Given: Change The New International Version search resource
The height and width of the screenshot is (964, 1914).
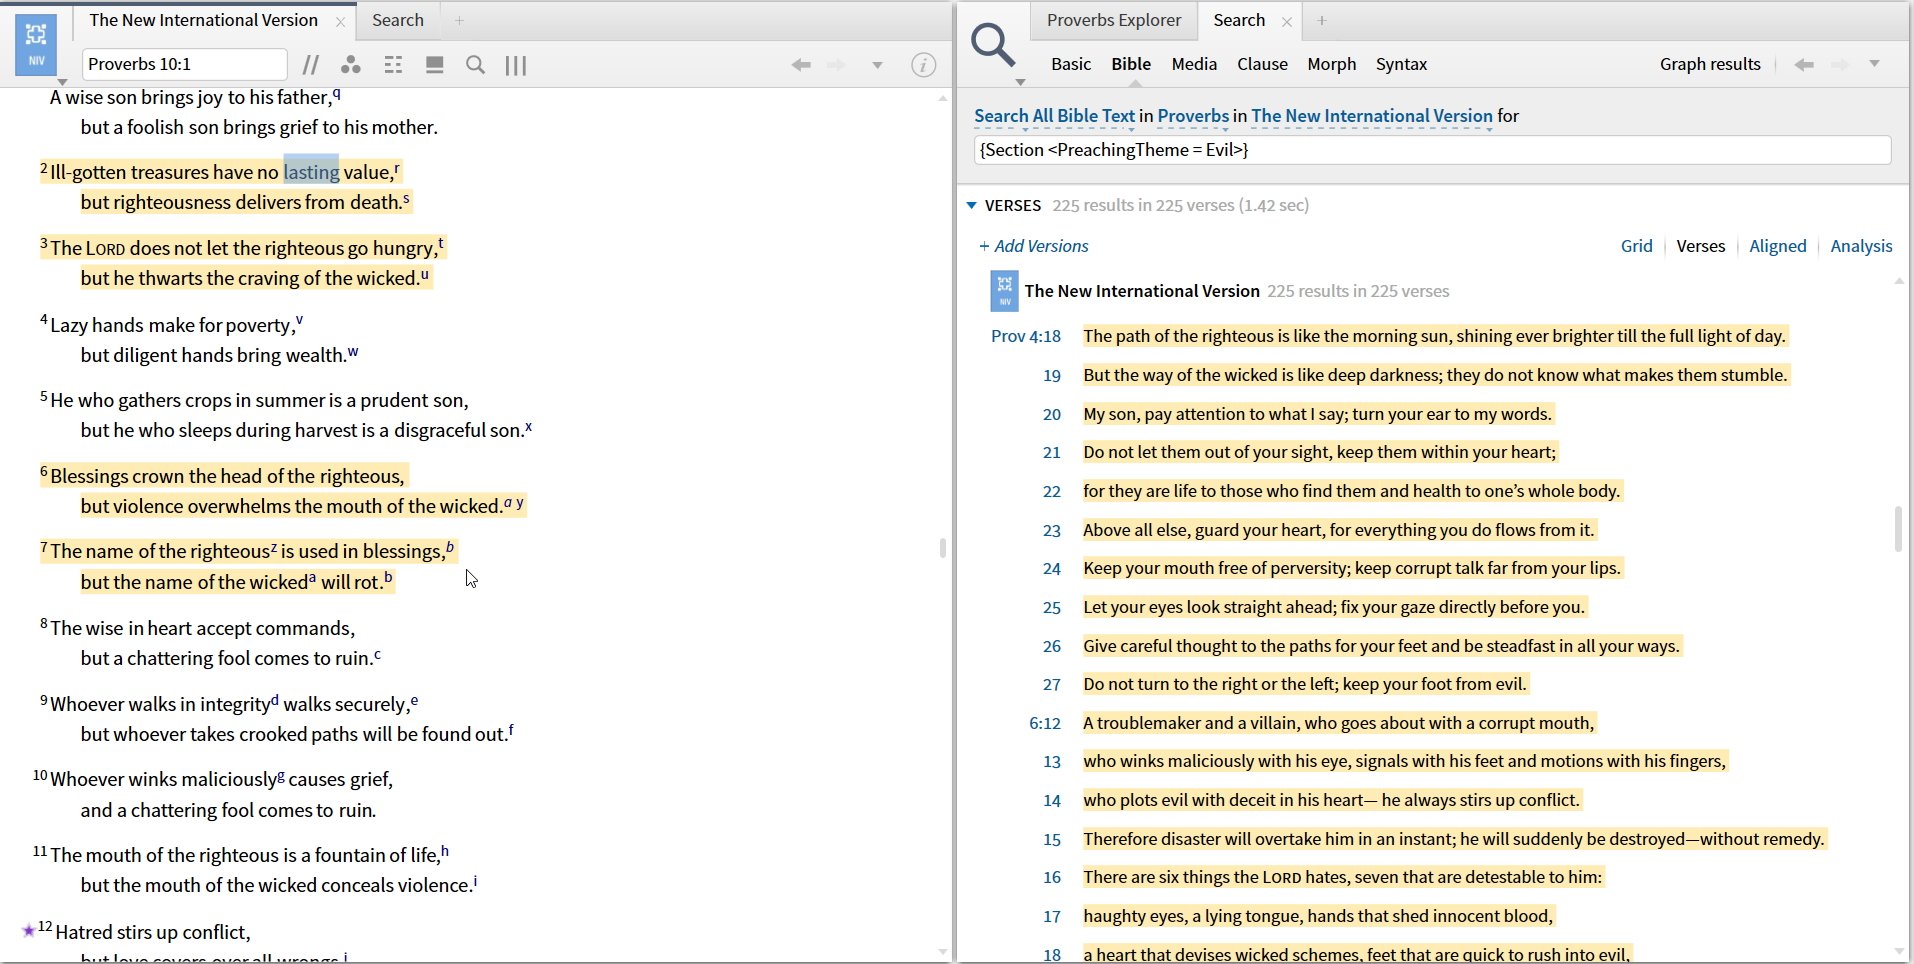Looking at the screenshot, I should click(1371, 116).
